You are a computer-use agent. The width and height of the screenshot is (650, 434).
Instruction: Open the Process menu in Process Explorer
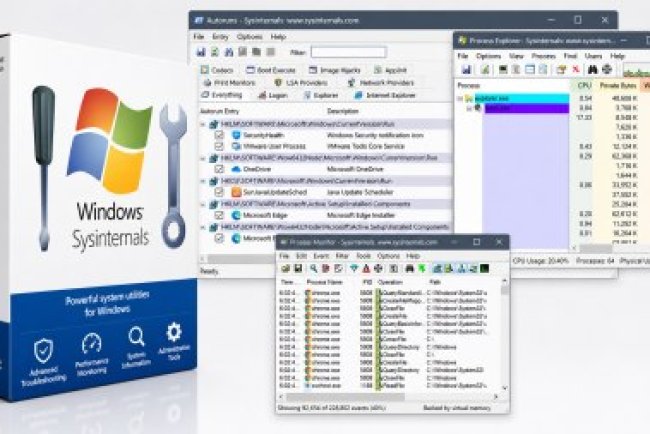[x=543, y=56]
